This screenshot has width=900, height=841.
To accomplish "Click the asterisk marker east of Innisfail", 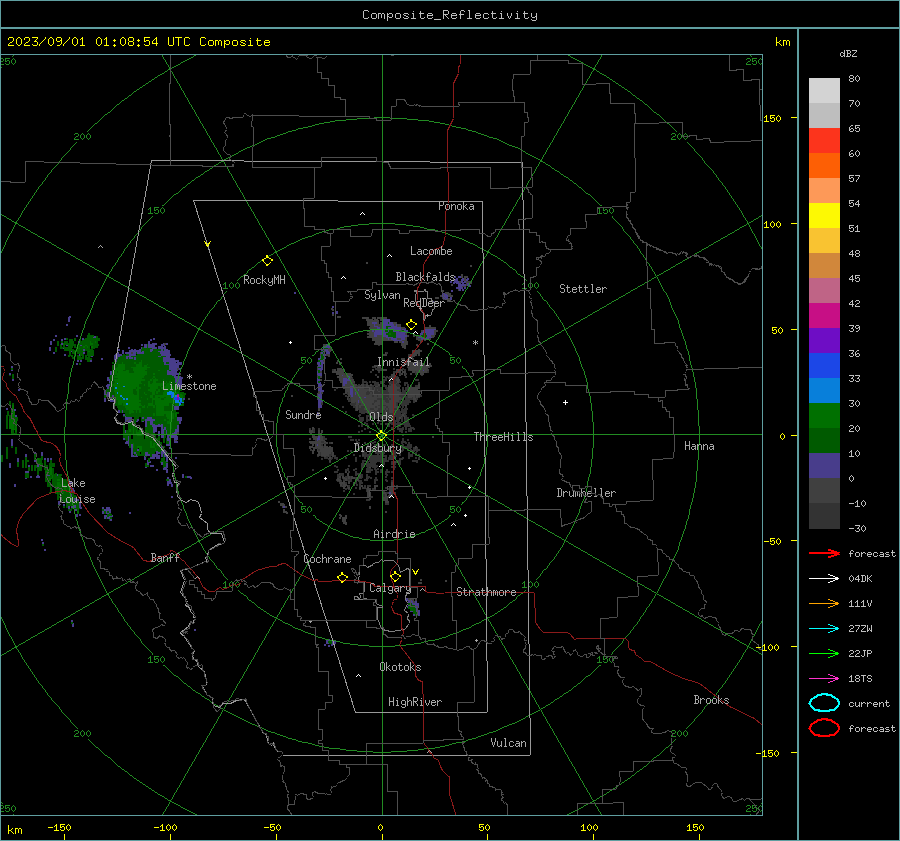I will point(475,343).
